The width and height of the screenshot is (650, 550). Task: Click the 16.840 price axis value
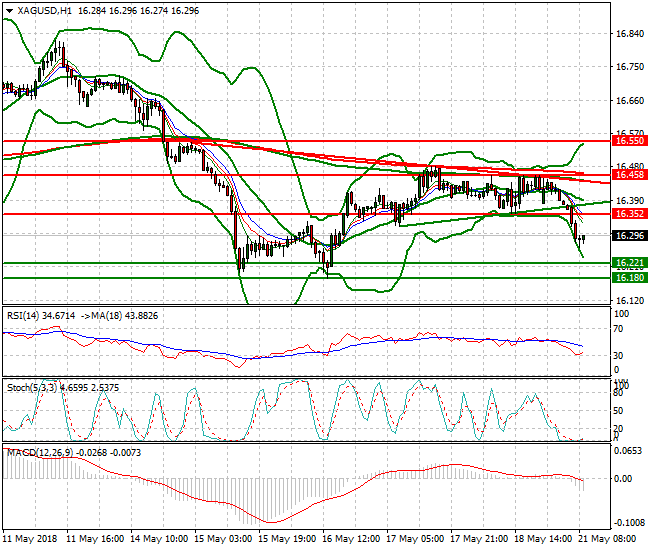[630, 34]
